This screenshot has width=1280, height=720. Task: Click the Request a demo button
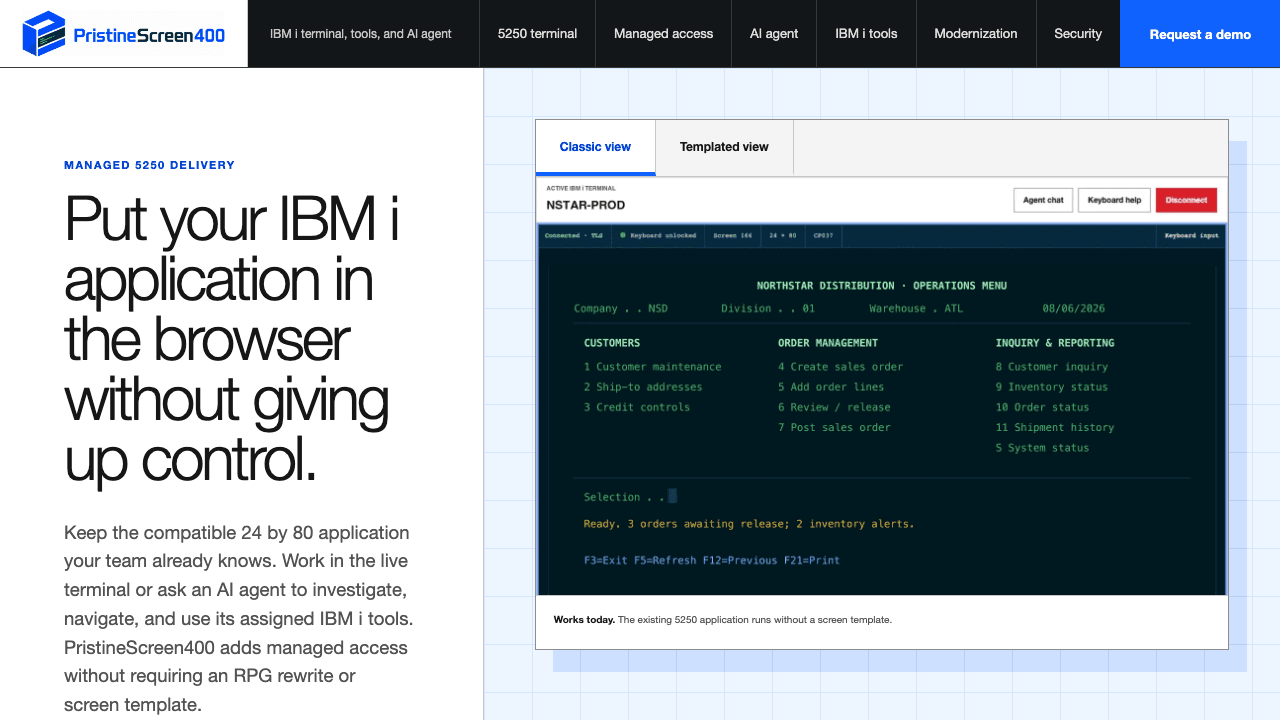click(x=1200, y=34)
